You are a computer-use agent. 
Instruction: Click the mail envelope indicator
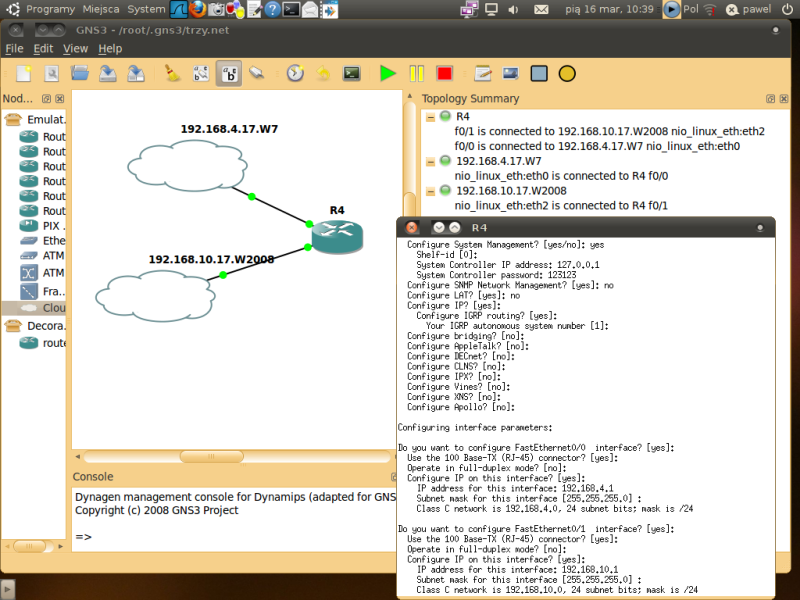pyautogui.click(x=541, y=9)
